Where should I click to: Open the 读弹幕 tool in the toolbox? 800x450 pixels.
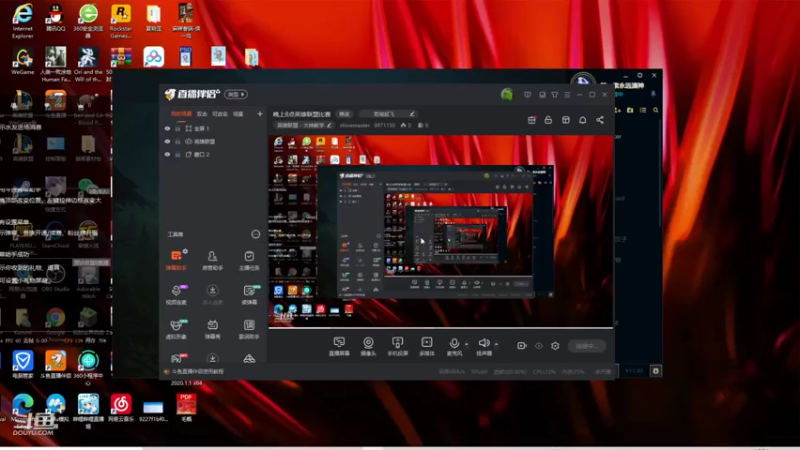pos(249,294)
